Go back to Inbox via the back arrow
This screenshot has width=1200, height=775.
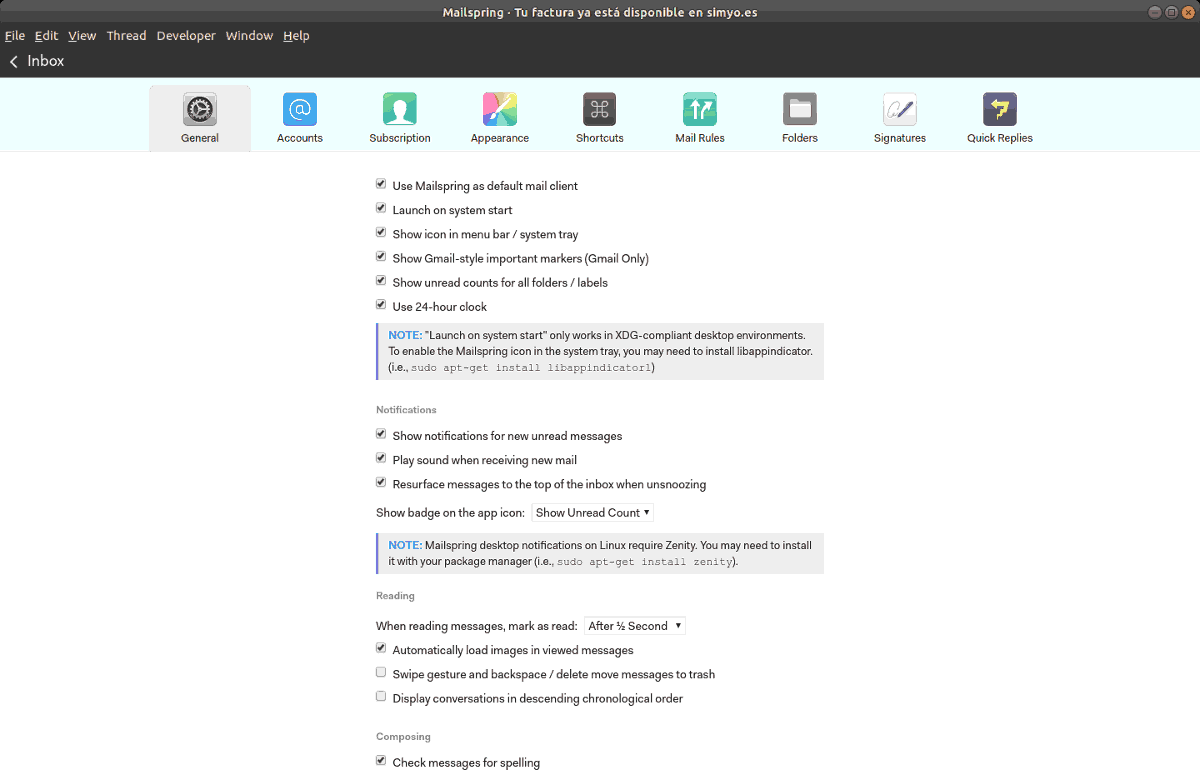point(14,62)
